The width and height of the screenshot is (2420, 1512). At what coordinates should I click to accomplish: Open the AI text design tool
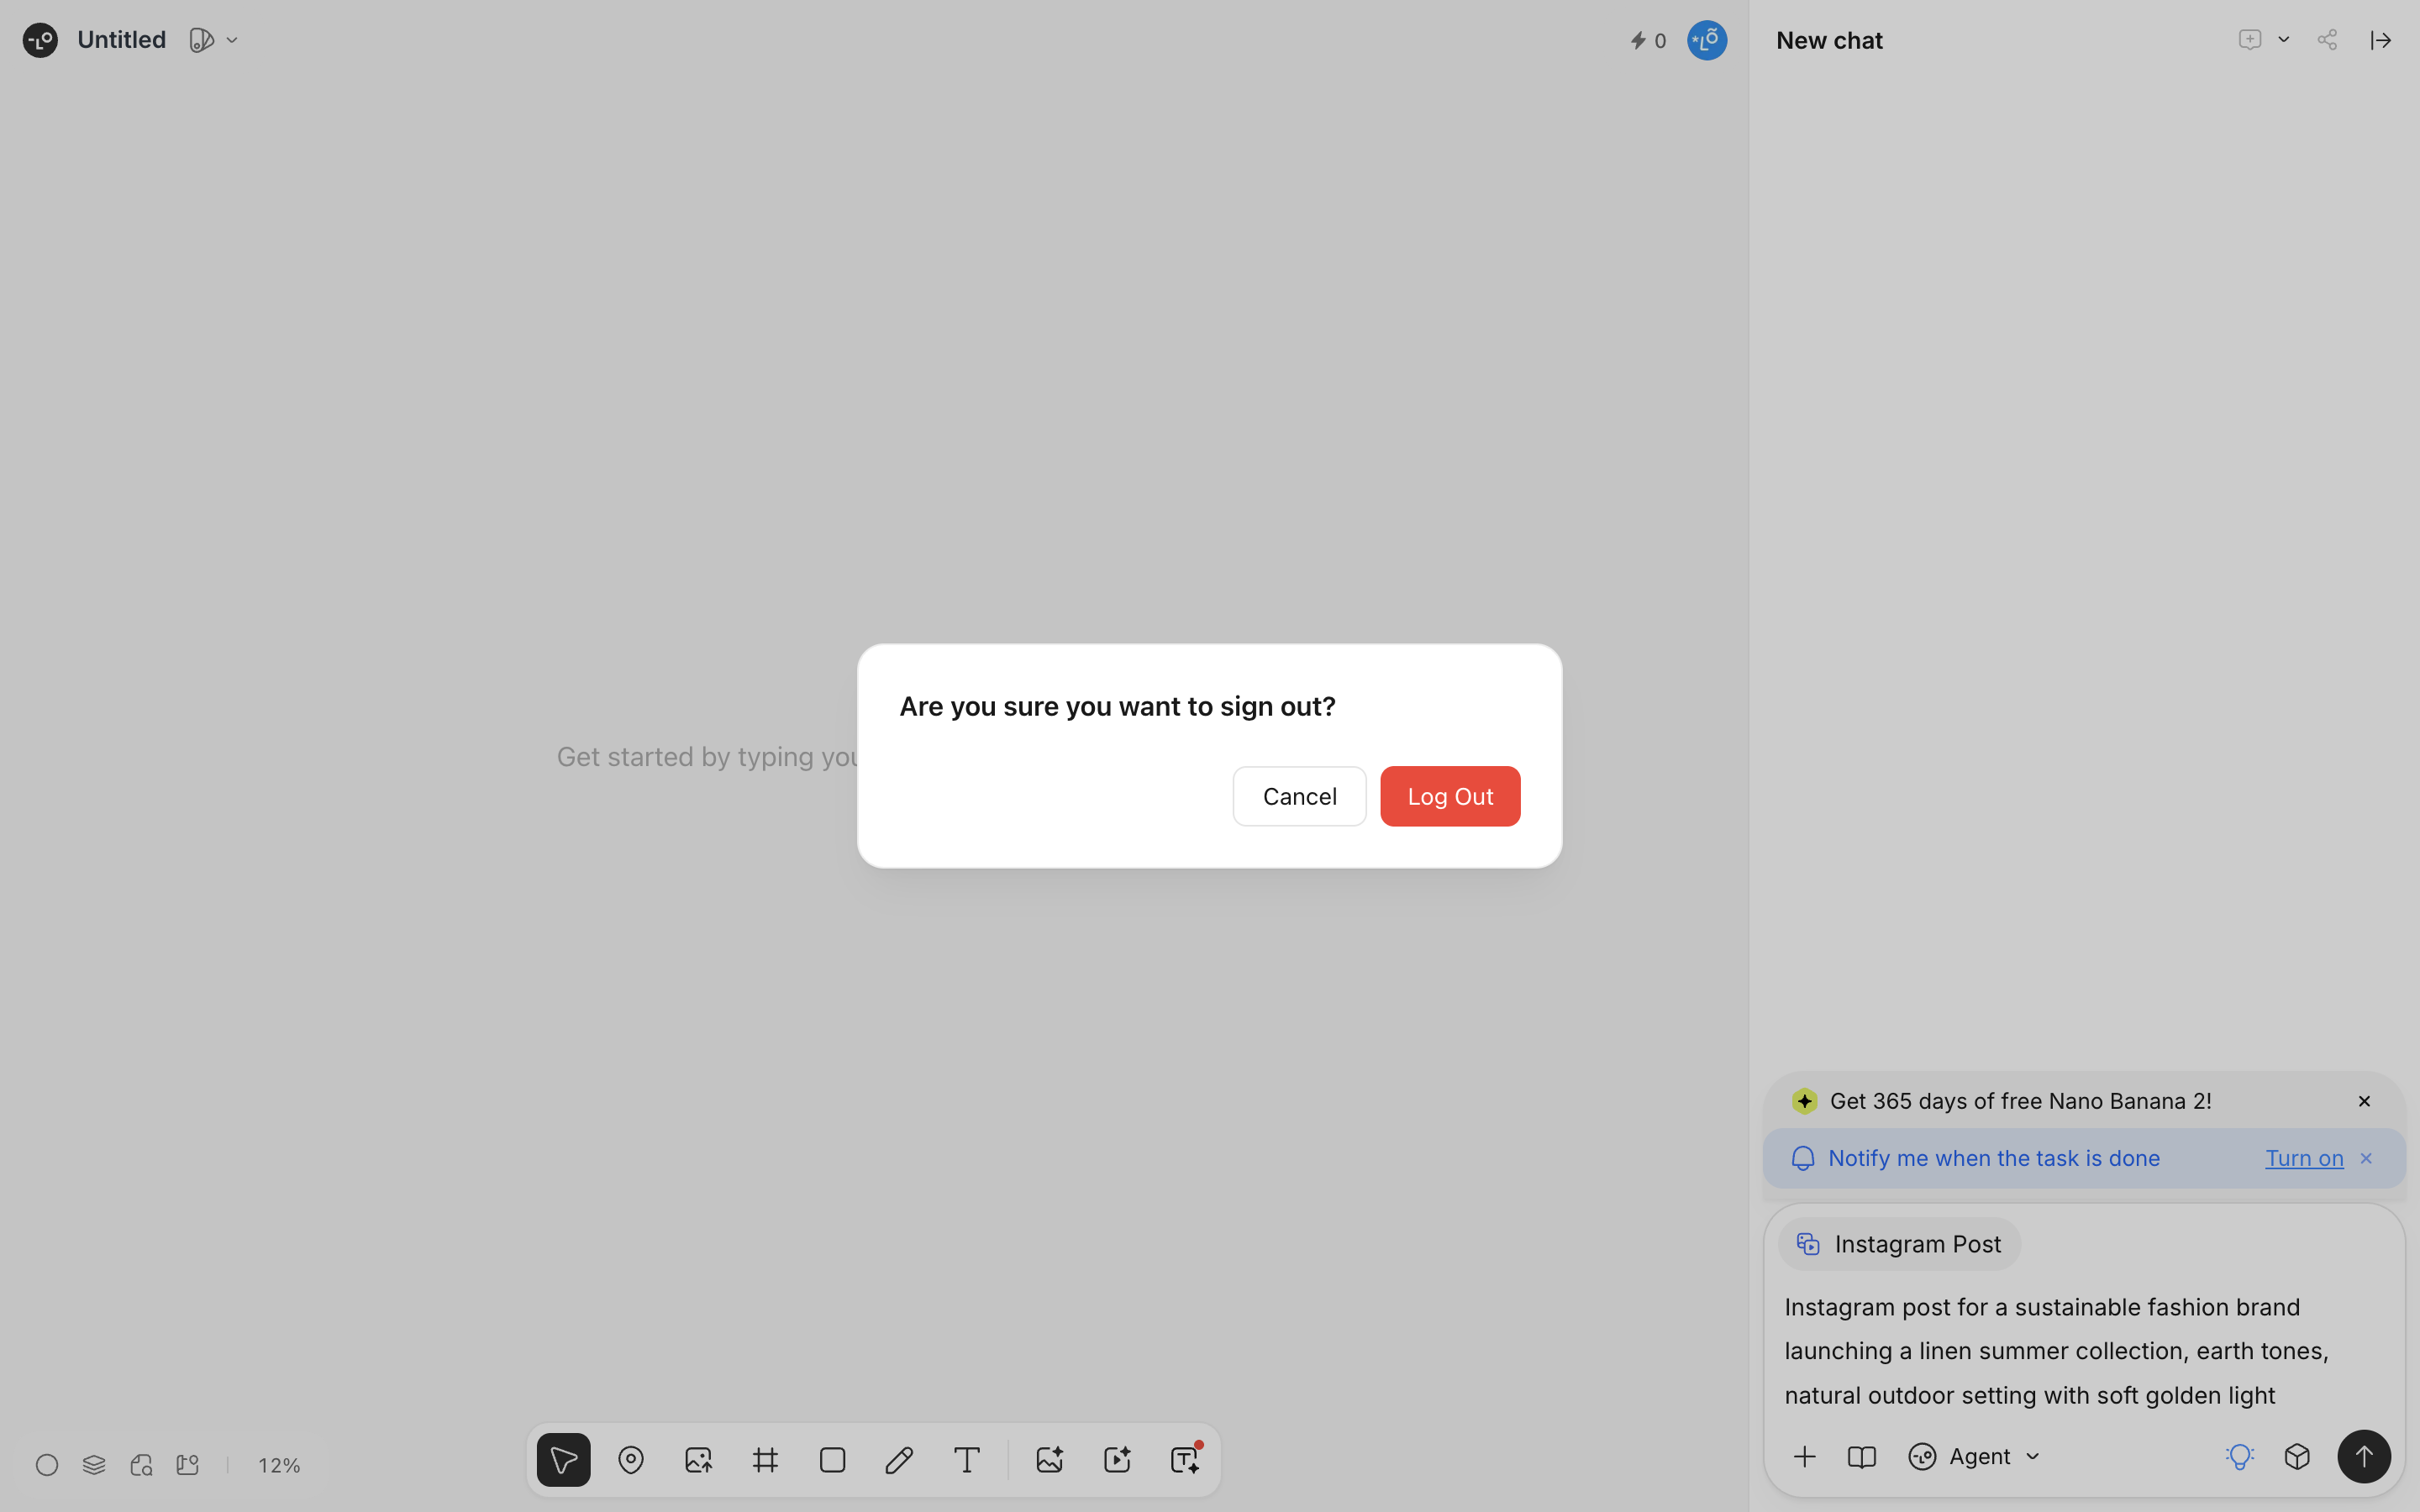[x=1185, y=1460]
